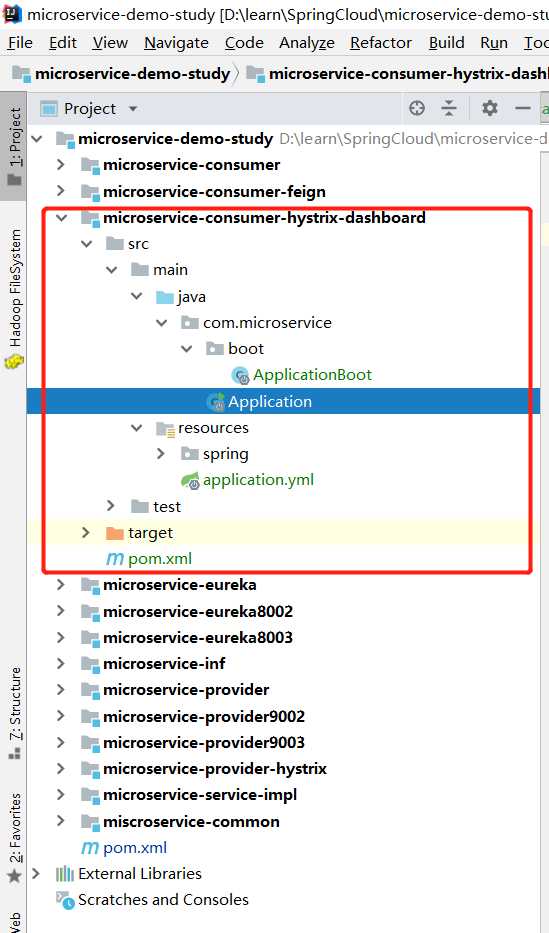This screenshot has width=549, height=933.
Task: Click the orange target folder icon
Action: point(114,533)
